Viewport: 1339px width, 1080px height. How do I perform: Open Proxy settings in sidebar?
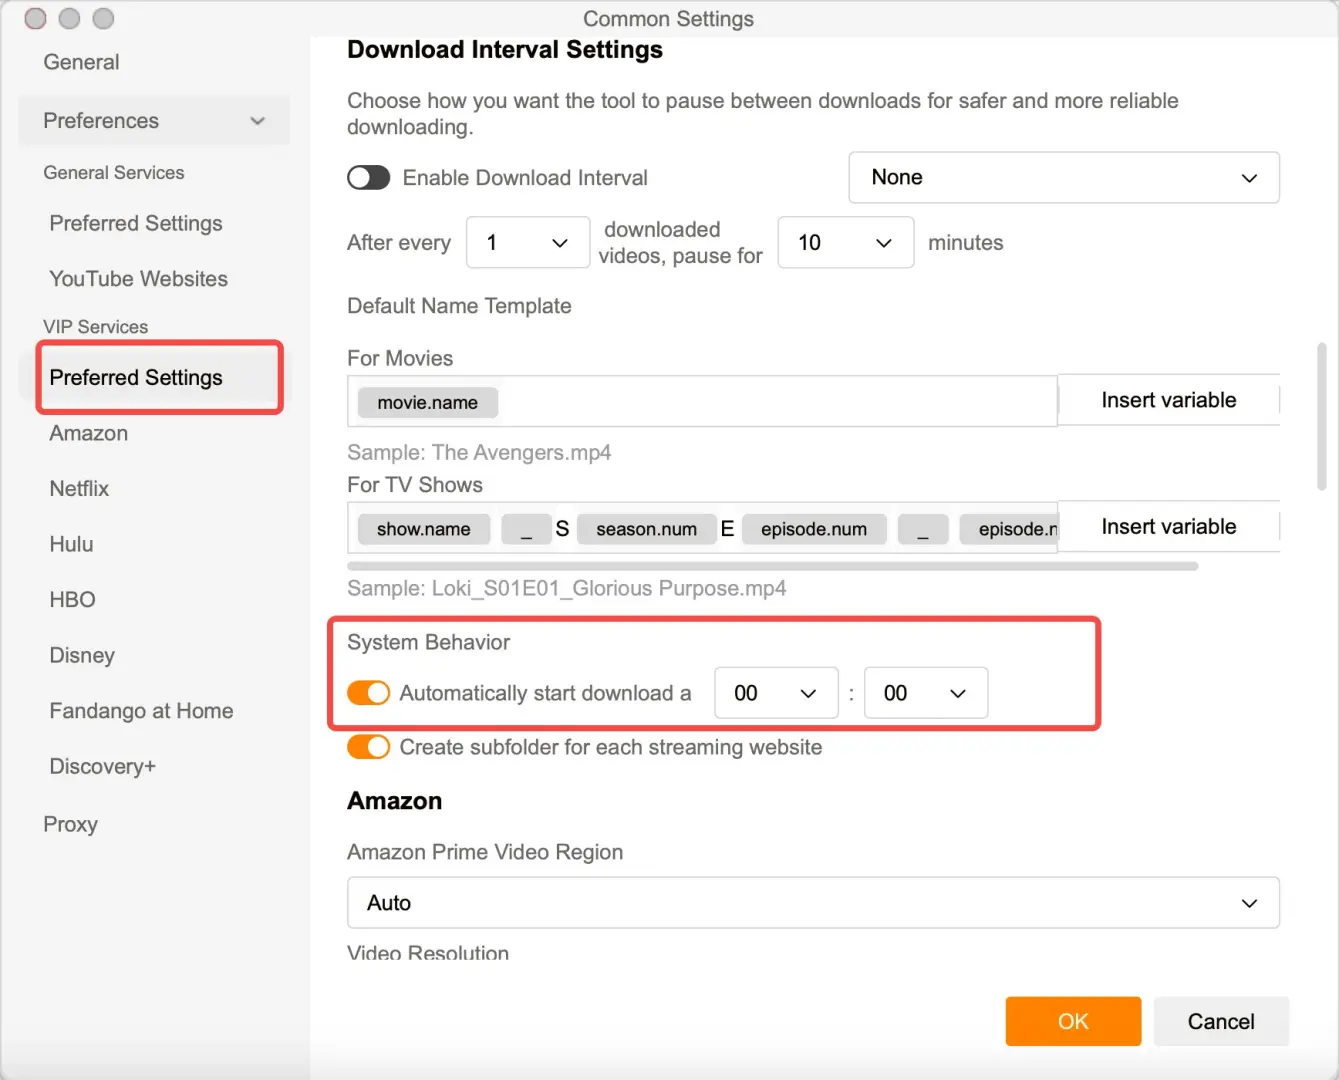click(x=70, y=824)
